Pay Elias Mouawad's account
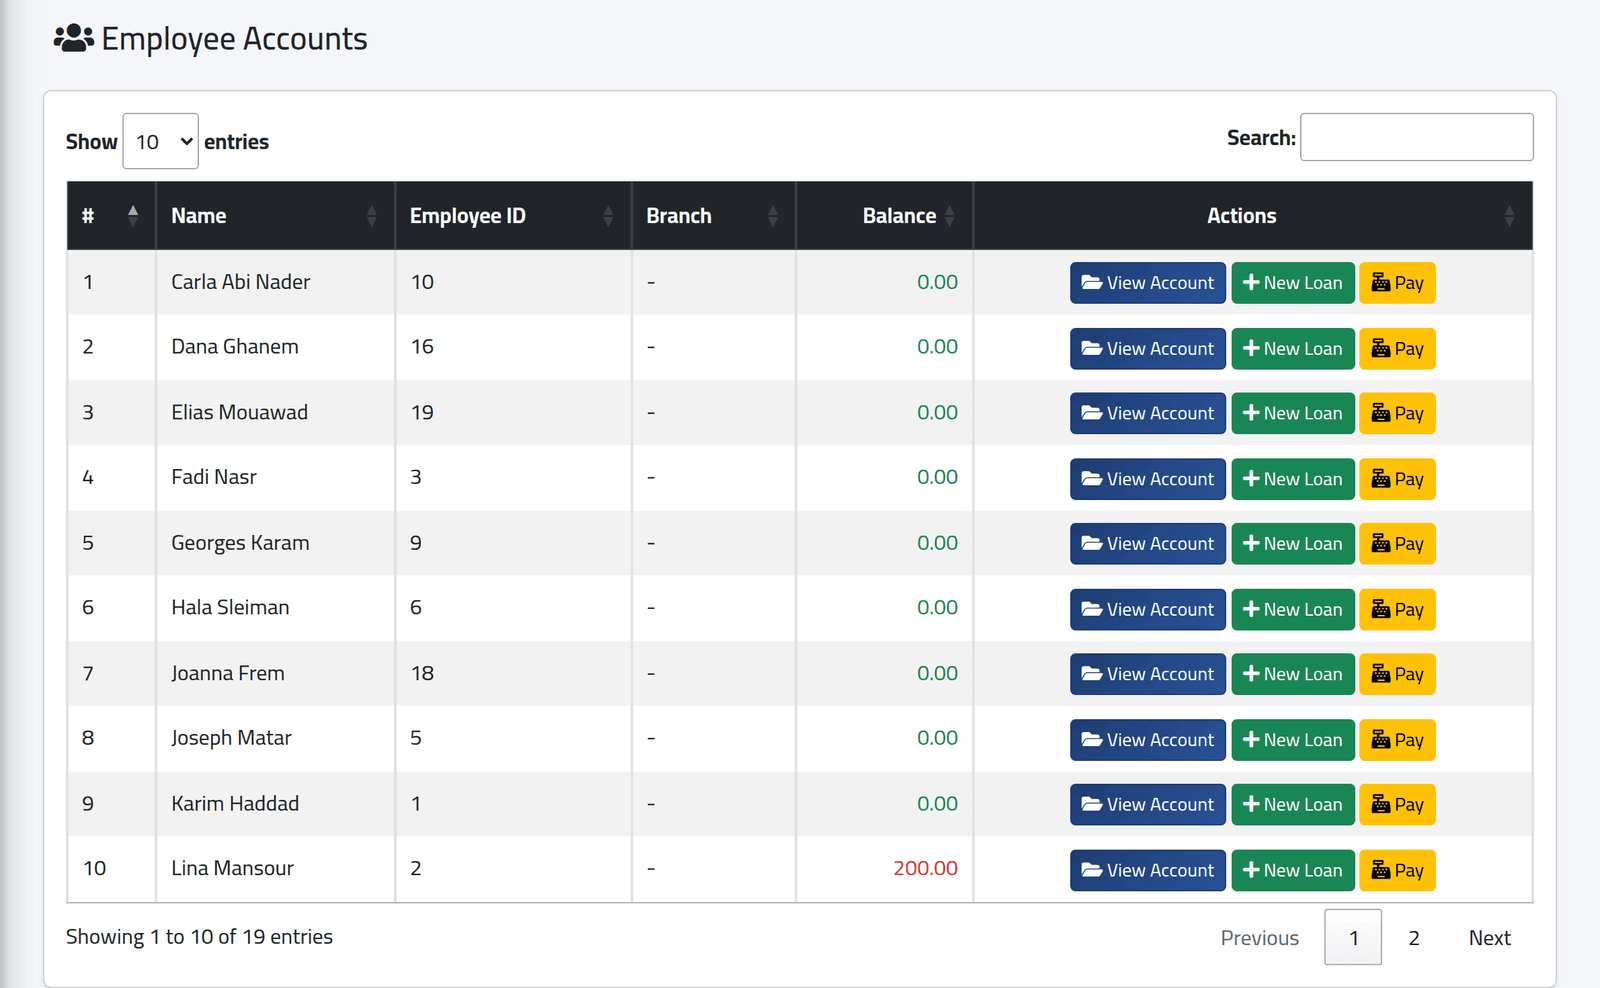 pyautogui.click(x=1397, y=413)
